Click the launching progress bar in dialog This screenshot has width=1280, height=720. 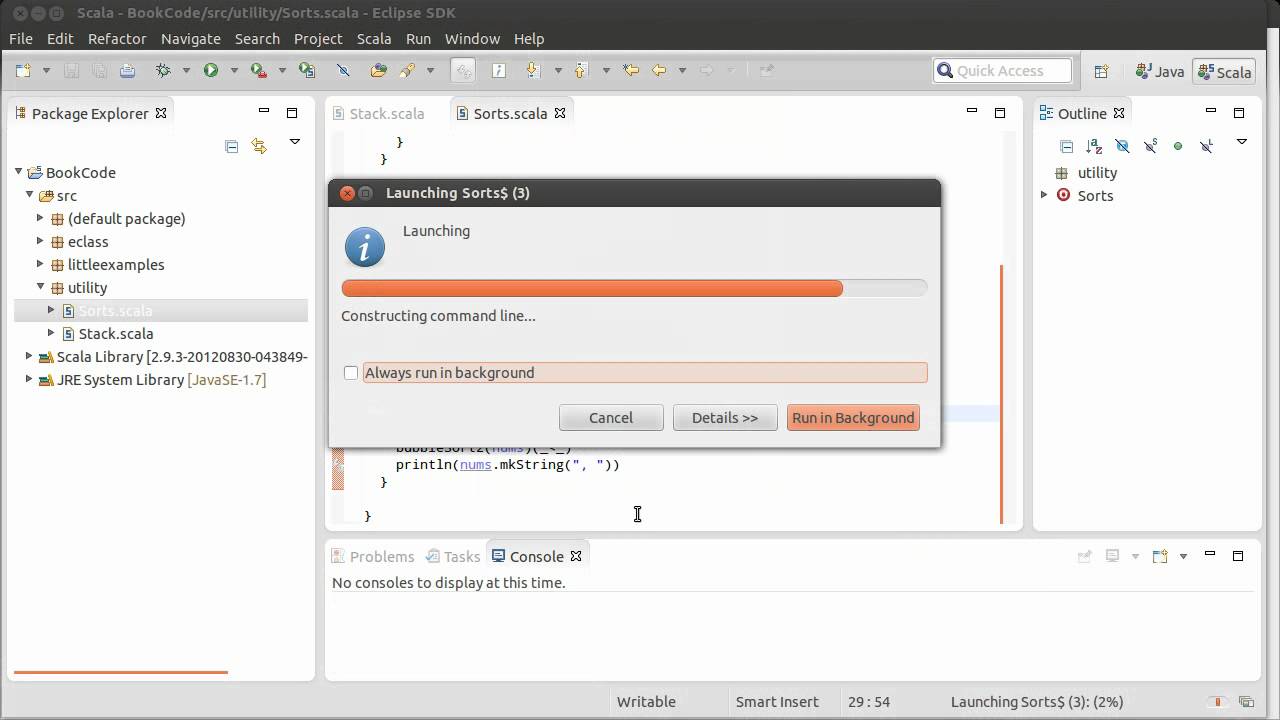pos(634,288)
